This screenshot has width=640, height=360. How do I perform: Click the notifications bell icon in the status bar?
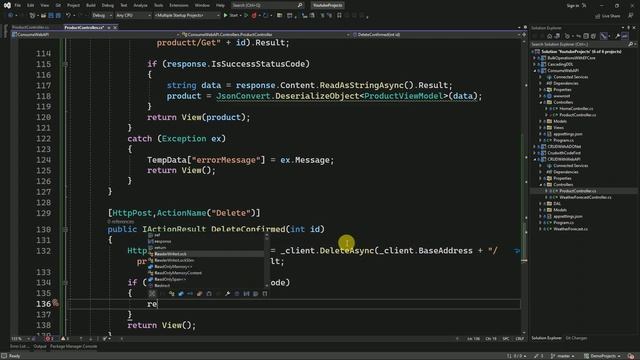click(631, 356)
